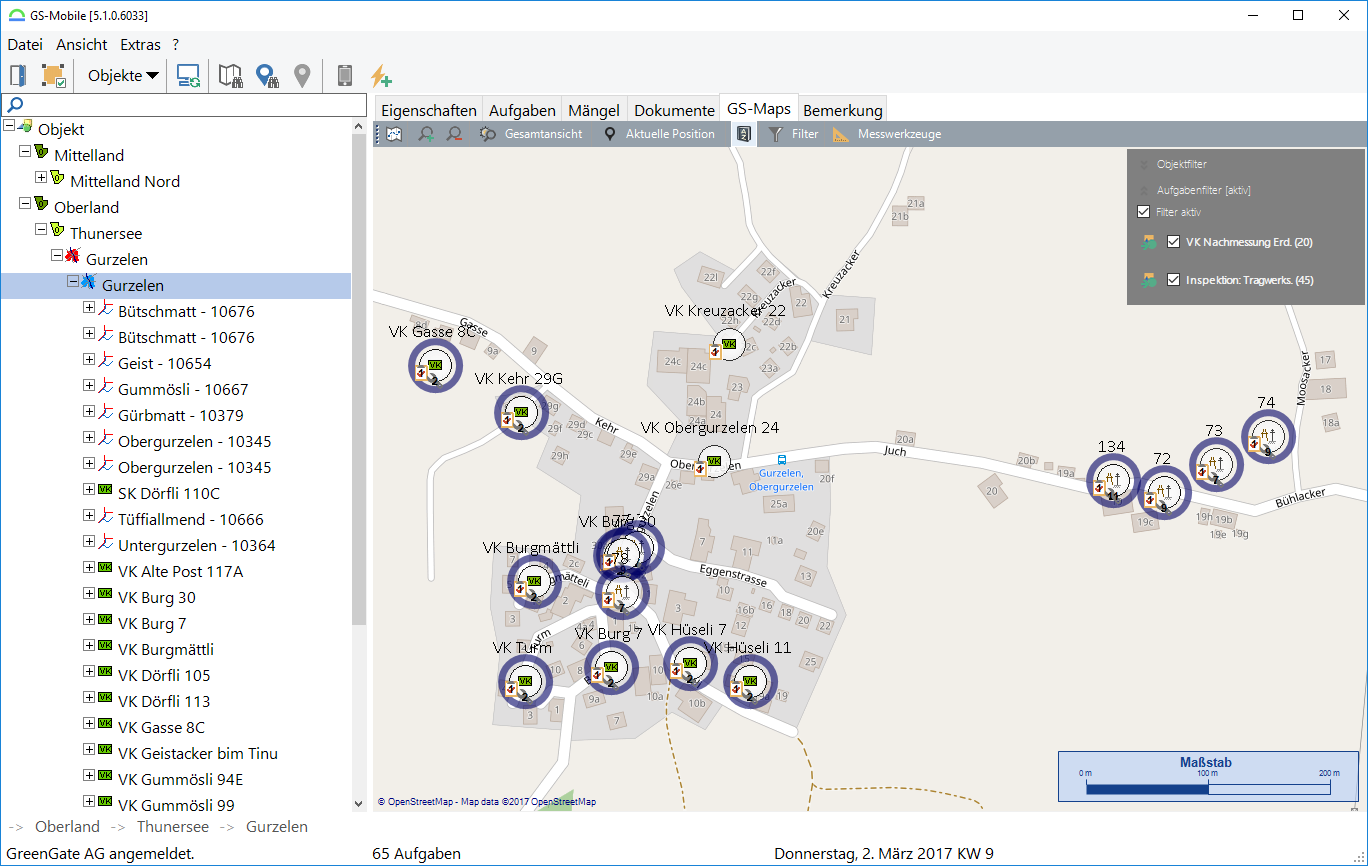This screenshot has width=1368, height=866.
Task: Expand the Mittelland Nord node
Action: pos(41,177)
